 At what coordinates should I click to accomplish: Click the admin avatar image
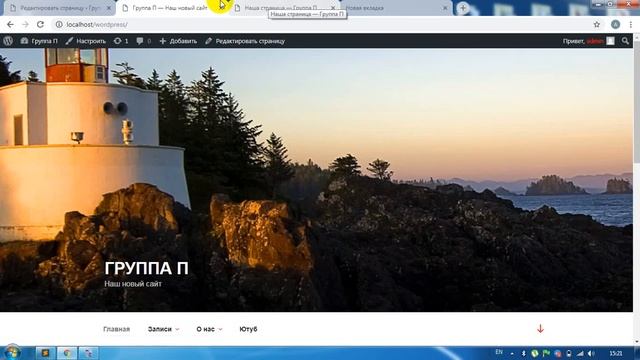coord(610,41)
